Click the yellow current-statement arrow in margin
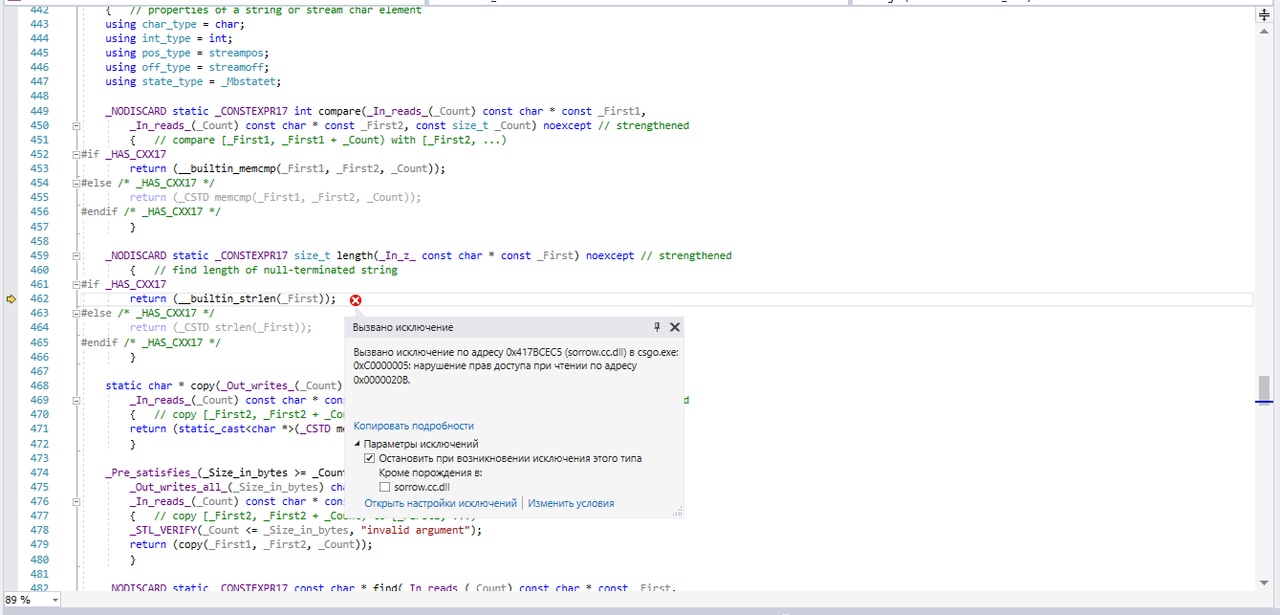The image size is (1280, 615). click(11, 299)
